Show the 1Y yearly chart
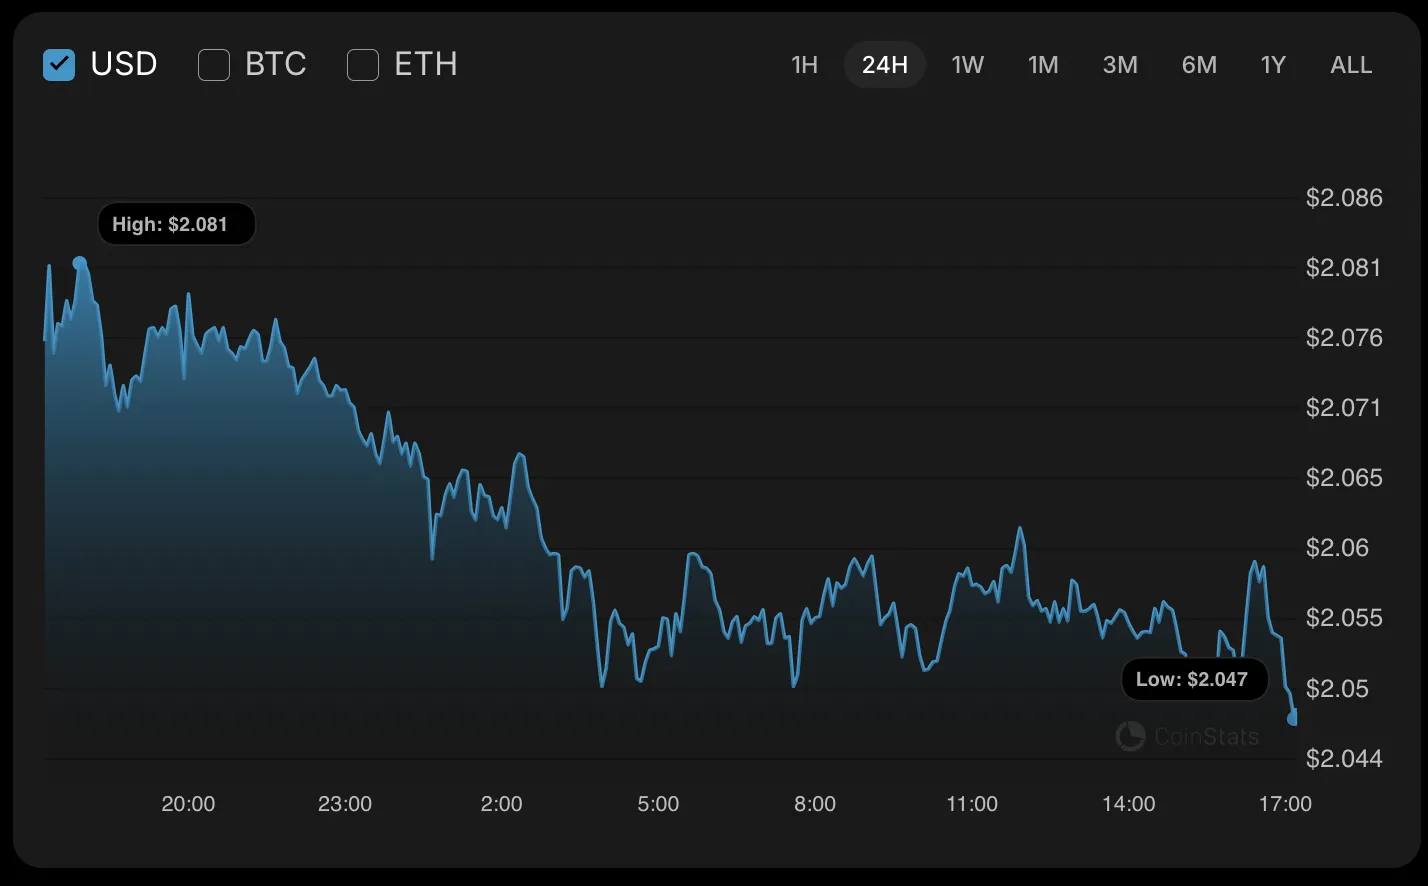The height and width of the screenshot is (886, 1428). [x=1272, y=64]
